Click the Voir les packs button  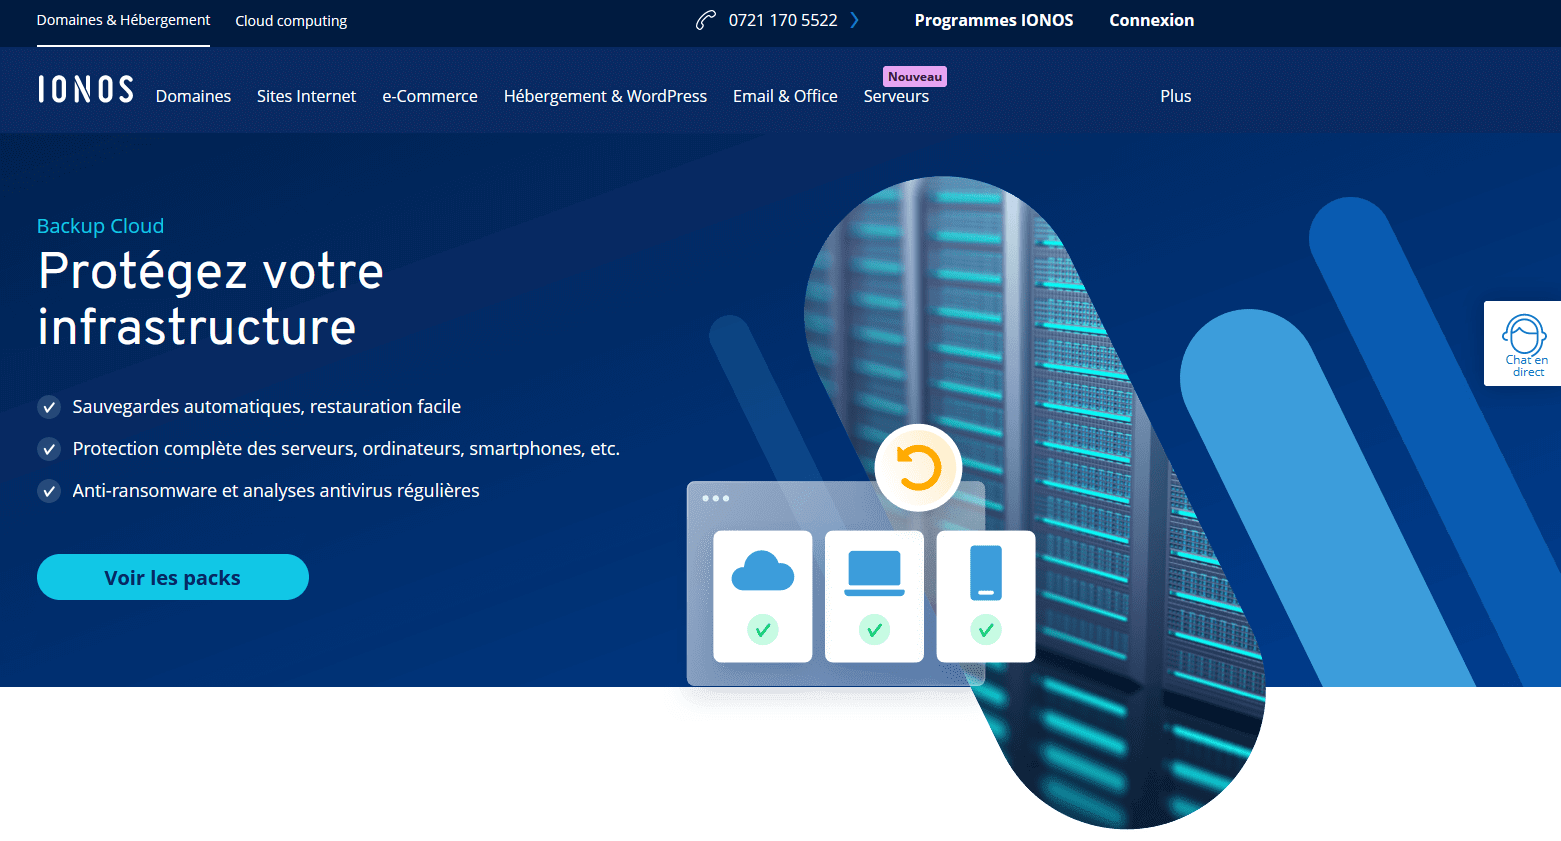click(173, 577)
